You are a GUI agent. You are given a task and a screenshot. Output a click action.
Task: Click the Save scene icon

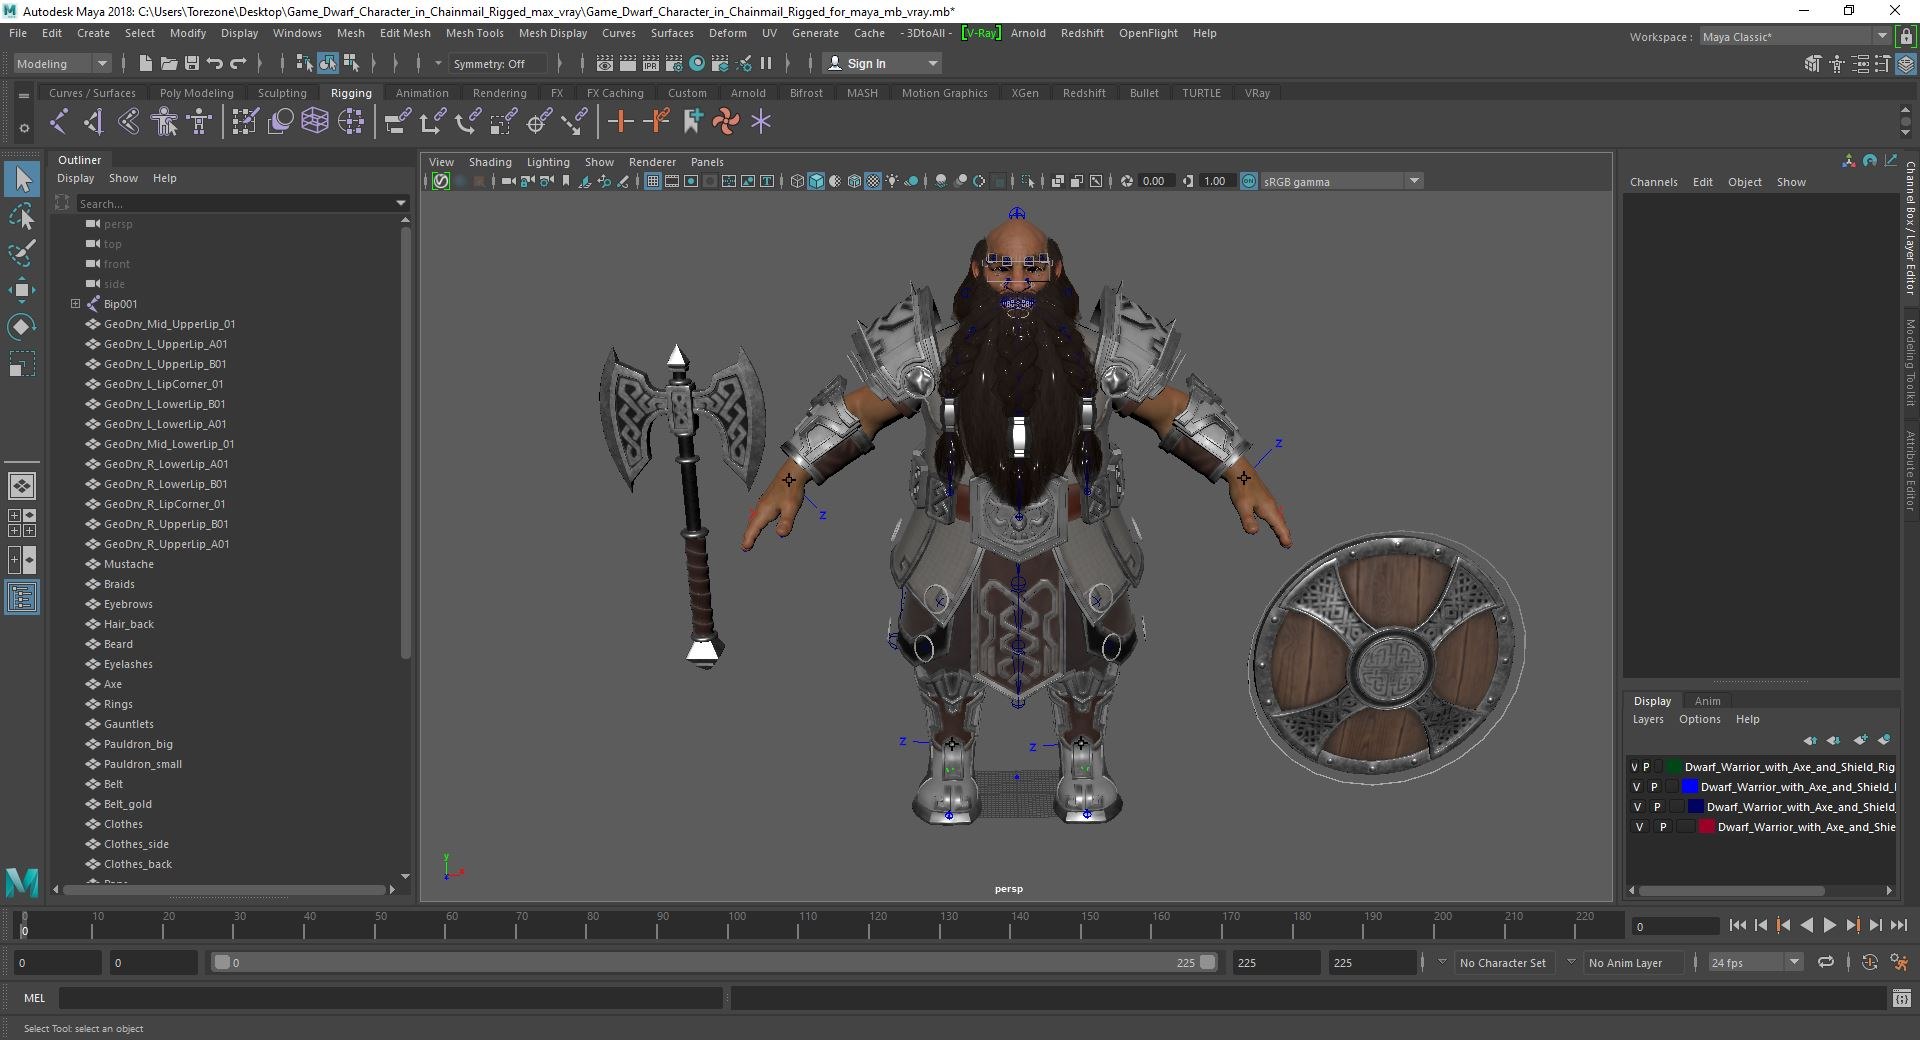point(192,63)
